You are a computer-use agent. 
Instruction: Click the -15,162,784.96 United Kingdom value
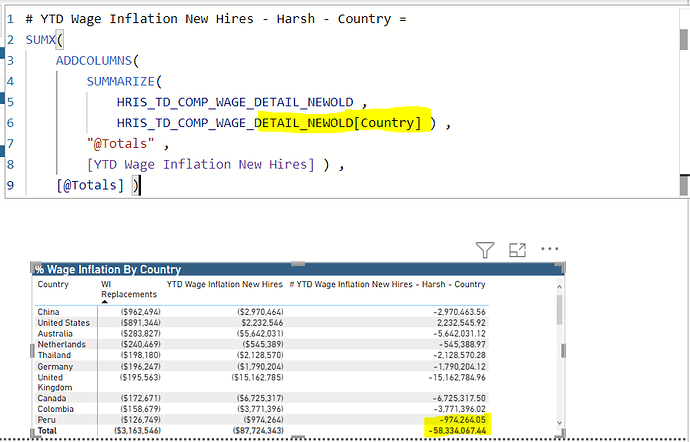coord(457,377)
